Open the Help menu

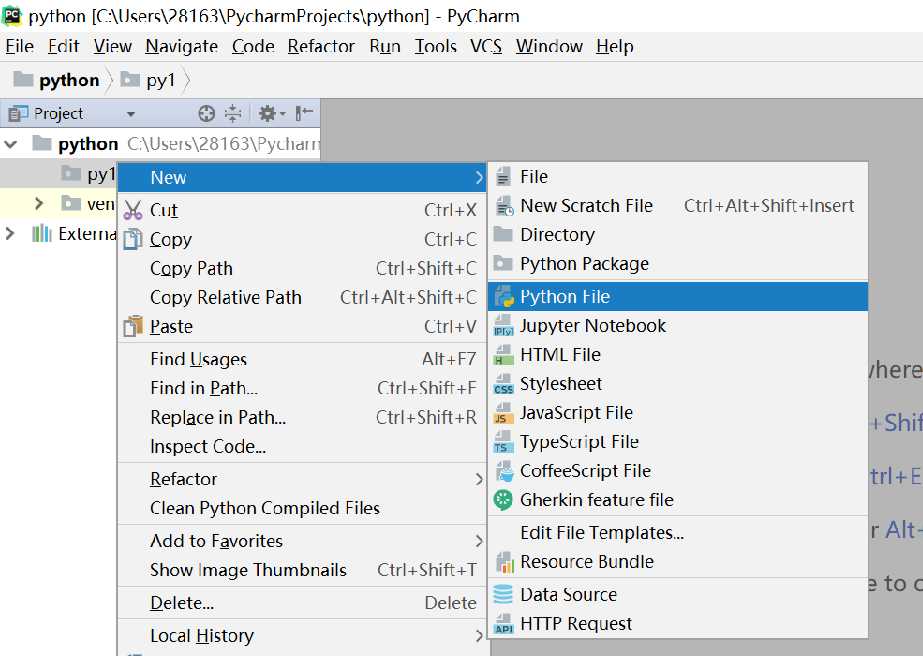click(615, 46)
